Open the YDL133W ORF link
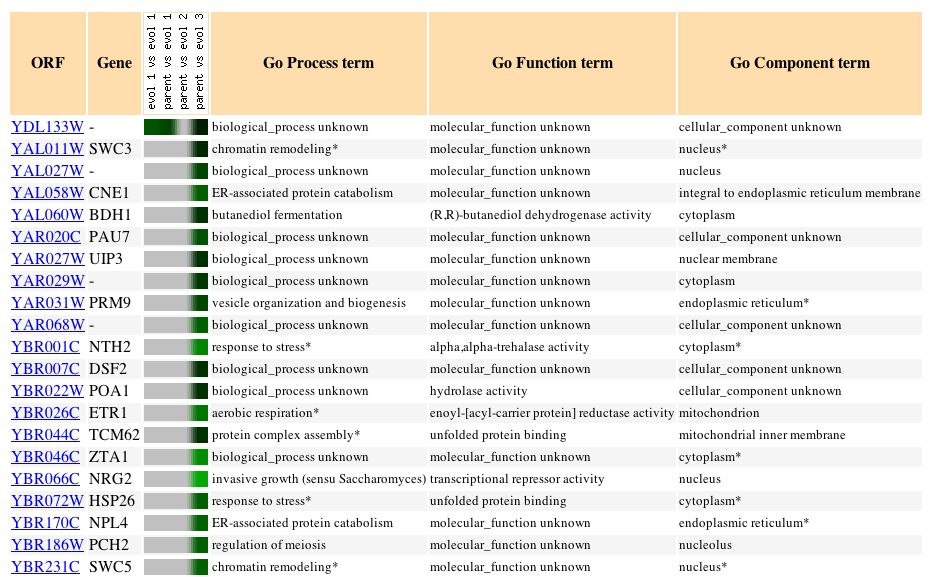Viewport: 934px width, 577px height. pos(47,127)
